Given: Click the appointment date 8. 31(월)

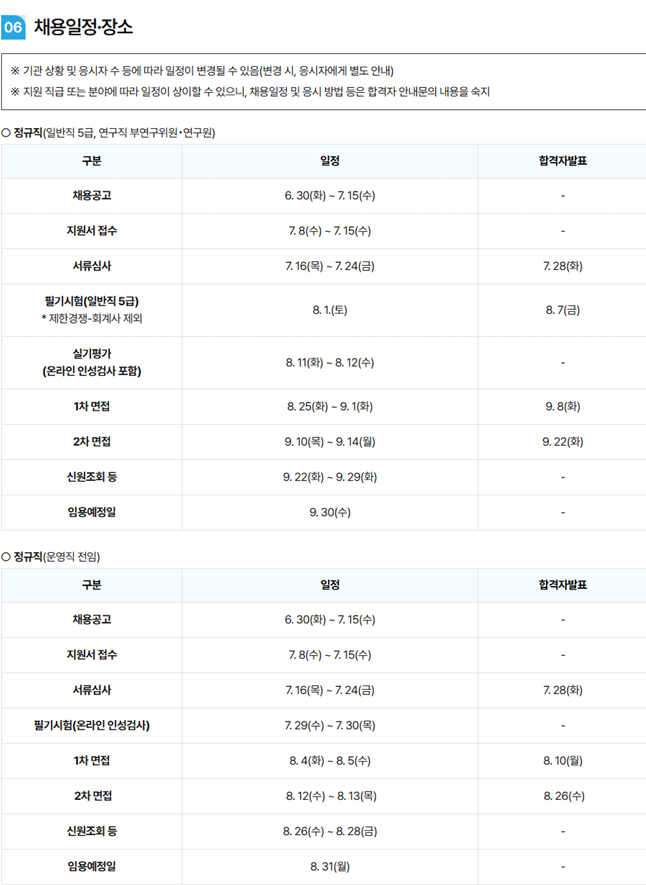Looking at the screenshot, I should [330, 866].
